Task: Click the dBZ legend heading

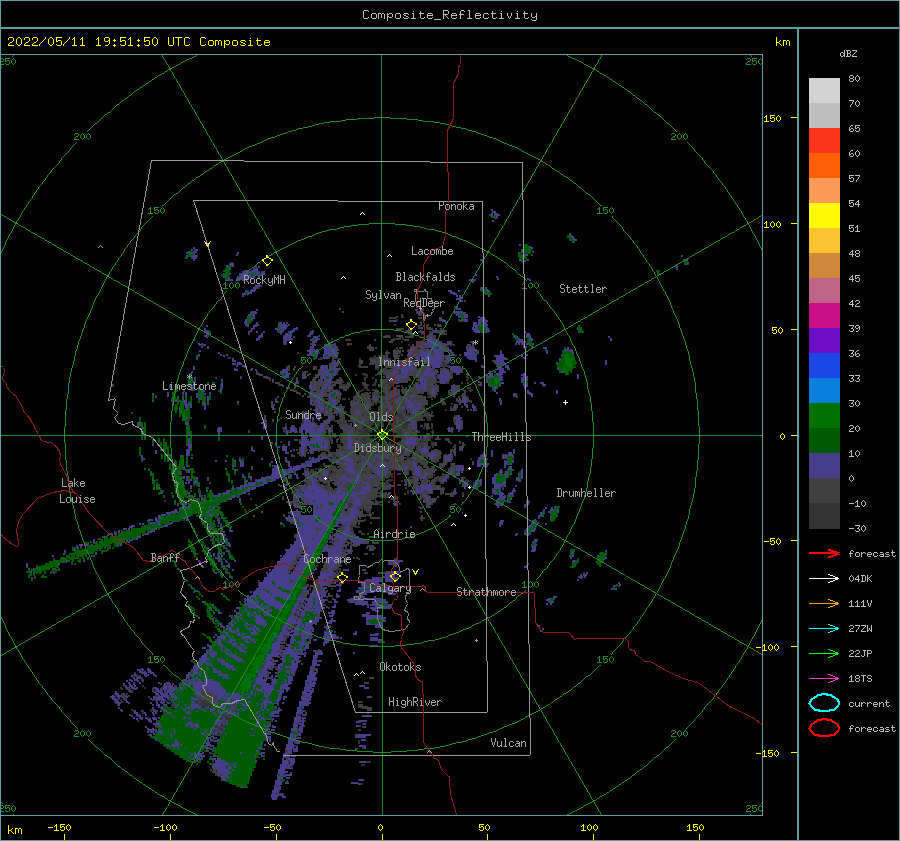Action: (848, 53)
